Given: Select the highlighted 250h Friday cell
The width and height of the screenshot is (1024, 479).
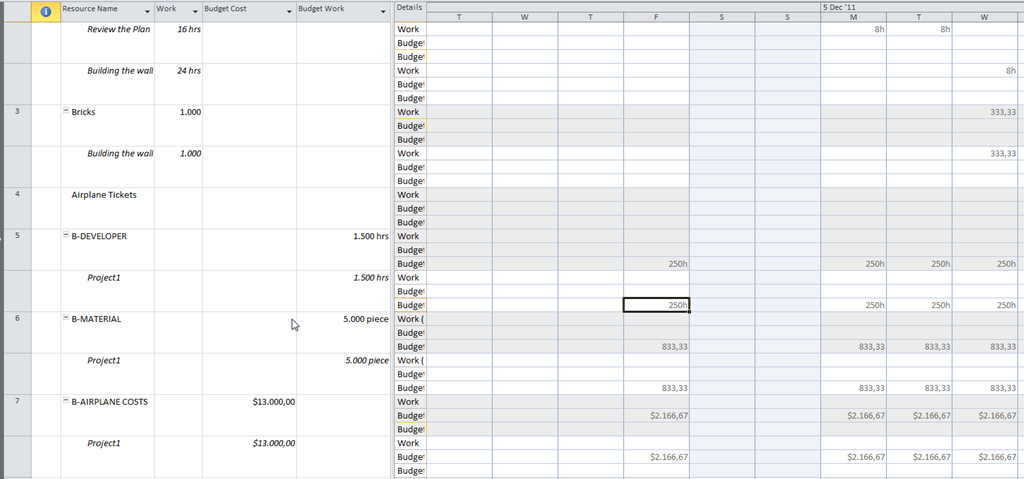Looking at the screenshot, I should 656,305.
